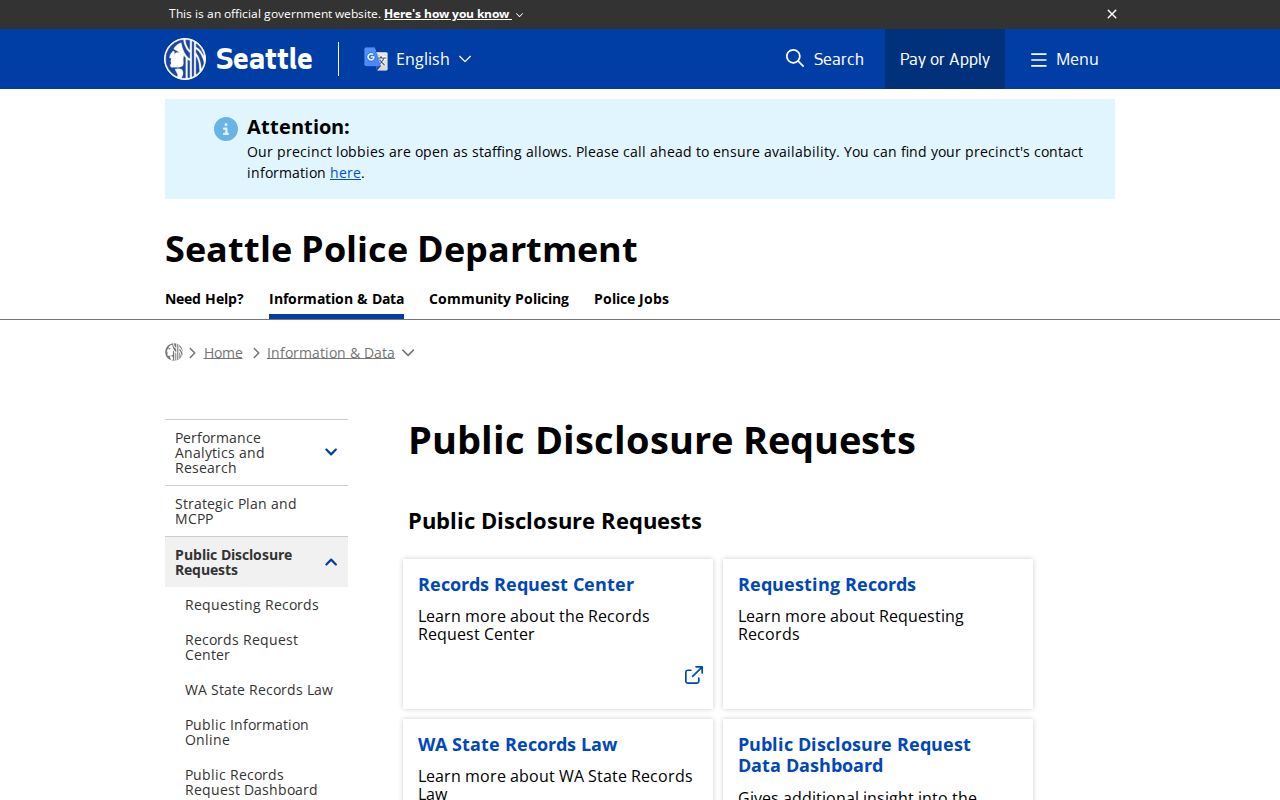
Task: Select Public Disclosure Requests in sidebar
Action: [x=234, y=562]
